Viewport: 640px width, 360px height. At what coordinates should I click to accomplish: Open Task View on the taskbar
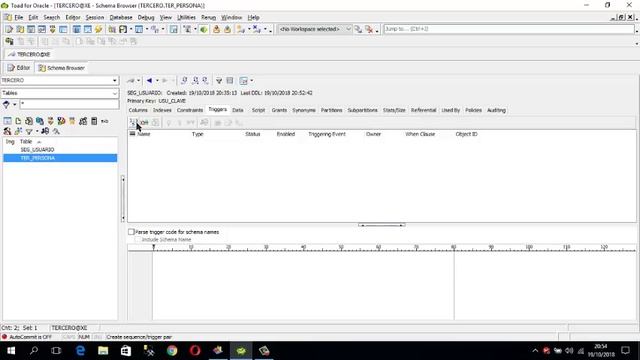[x=56, y=351]
